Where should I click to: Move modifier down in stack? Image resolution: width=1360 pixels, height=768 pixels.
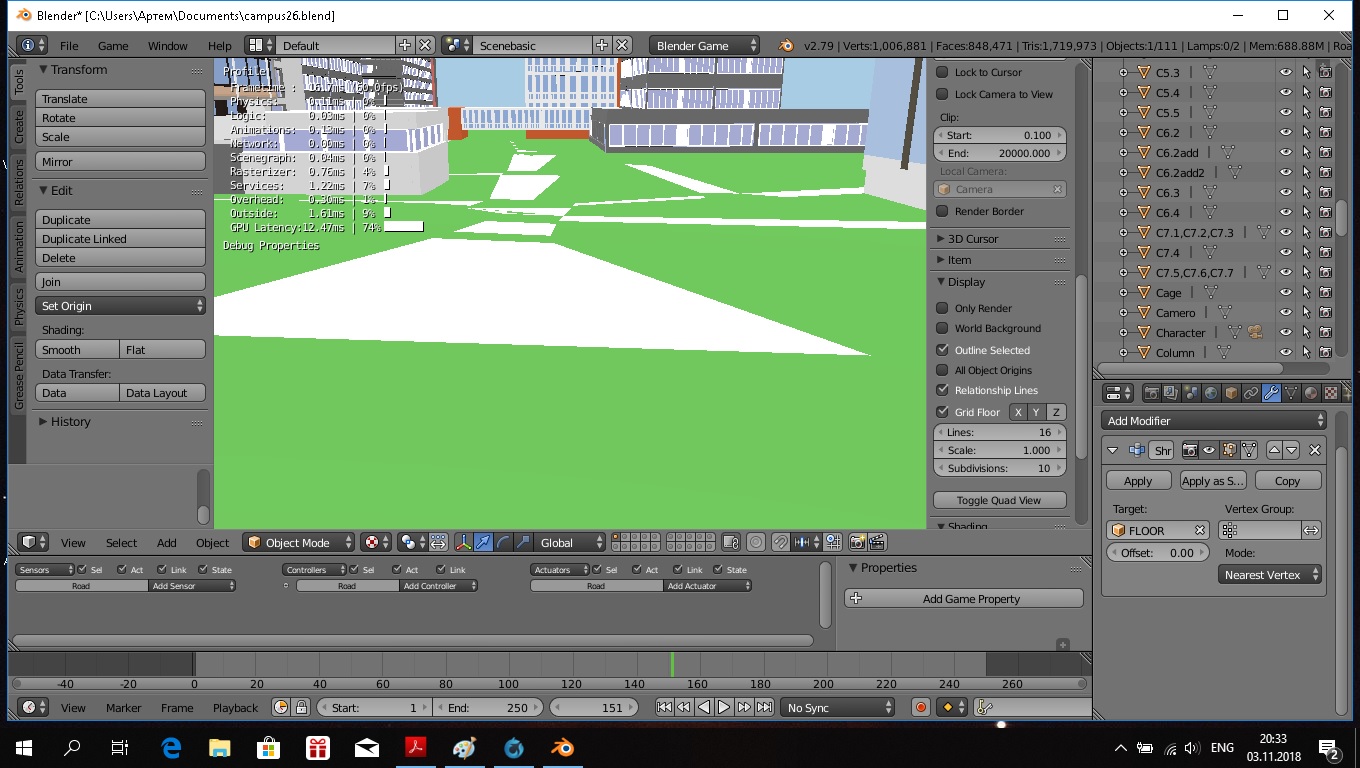[1292, 450]
